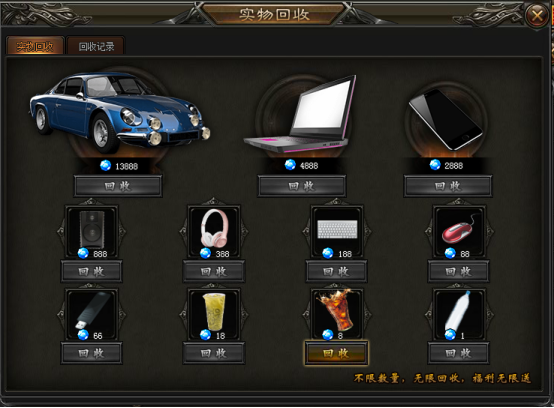This screenshot has height=408, width=554.
Task: Click 回收 button under the car
Action: [118, 186]
